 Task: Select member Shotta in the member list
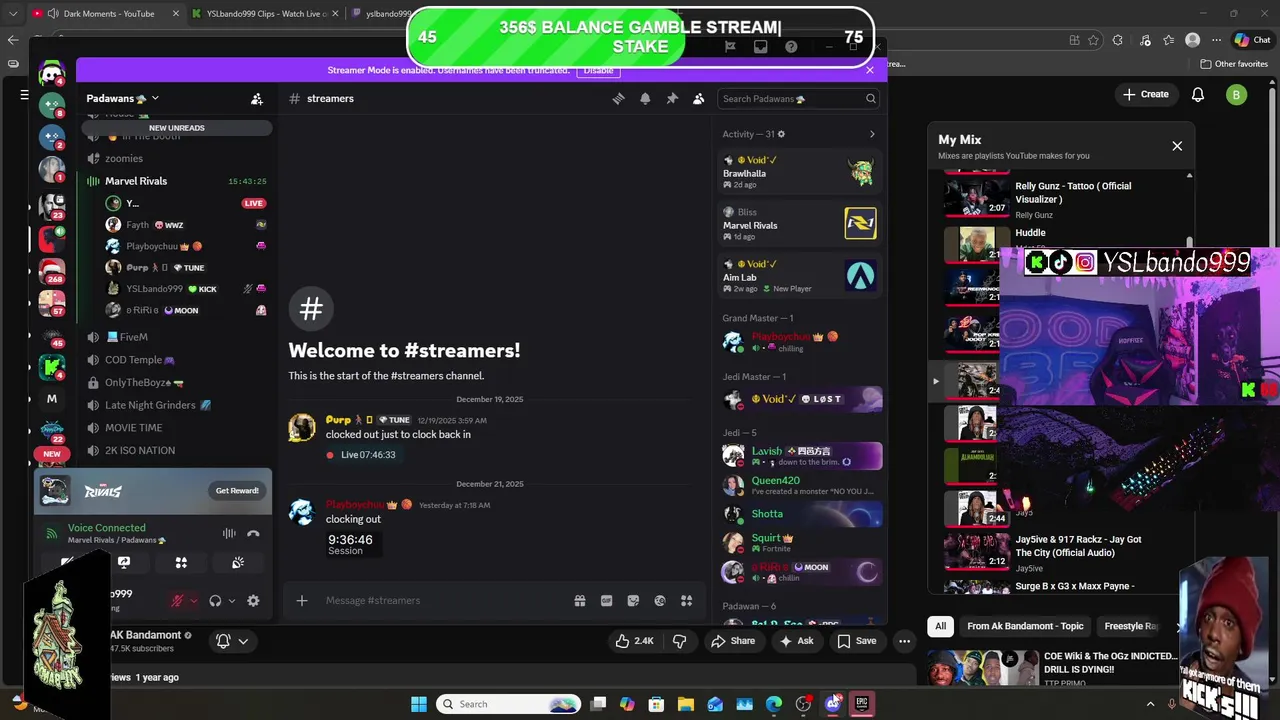(x=800, y=514)
